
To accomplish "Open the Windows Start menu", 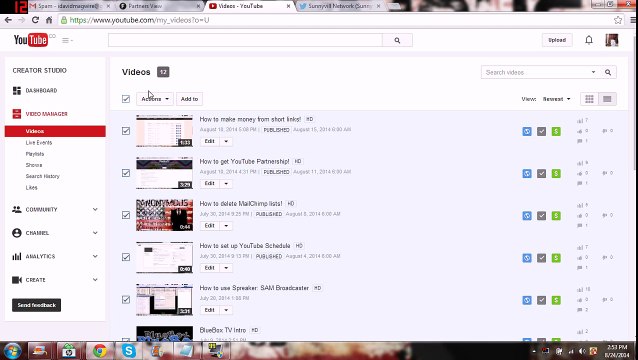I will [12, 351].
